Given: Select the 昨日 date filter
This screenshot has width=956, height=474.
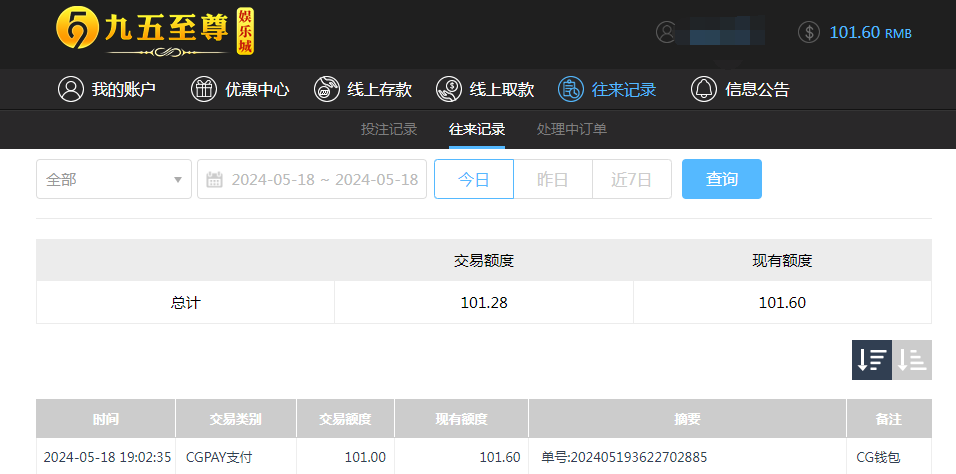Looking at the screenshot, I should [x=553, y=179].
